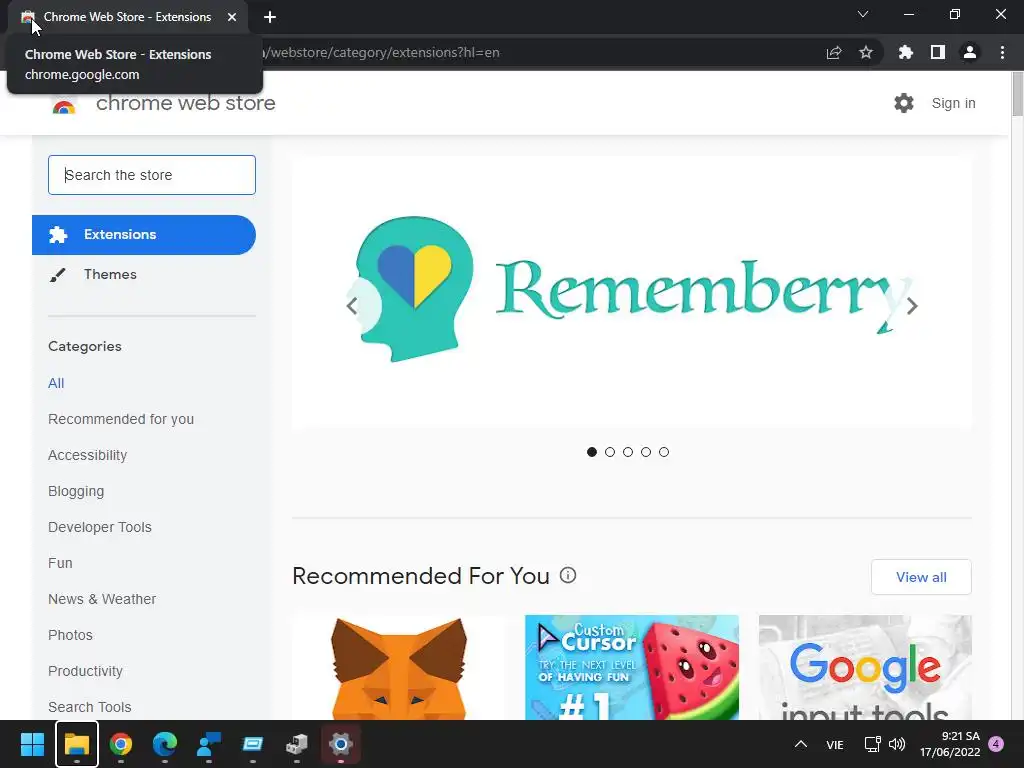
Task: Select the All category
Action: click(56, 383)
